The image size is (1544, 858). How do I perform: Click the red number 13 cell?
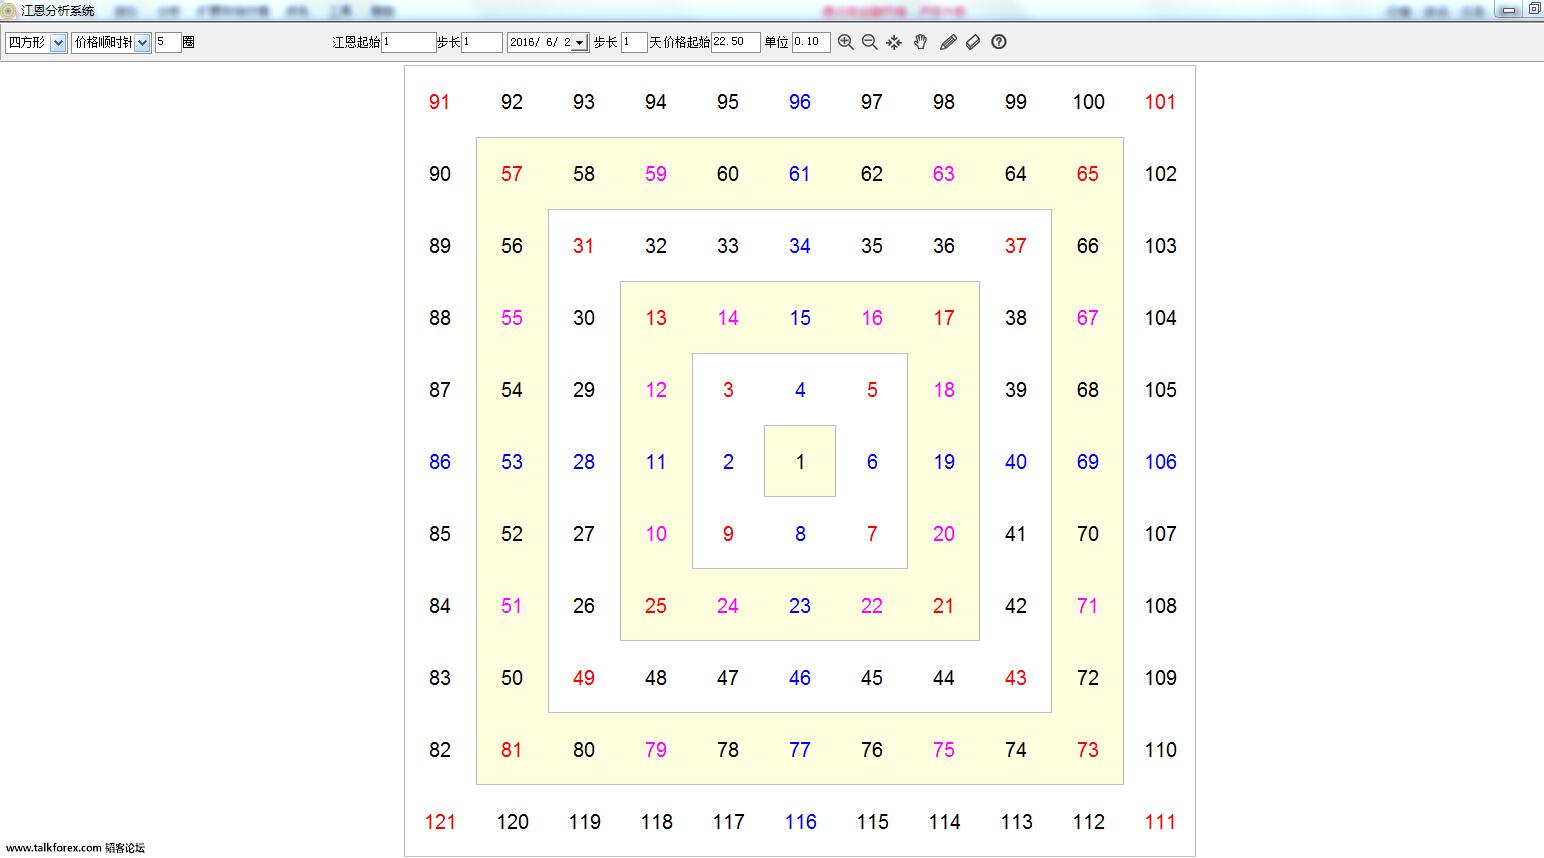coord(656,318)
